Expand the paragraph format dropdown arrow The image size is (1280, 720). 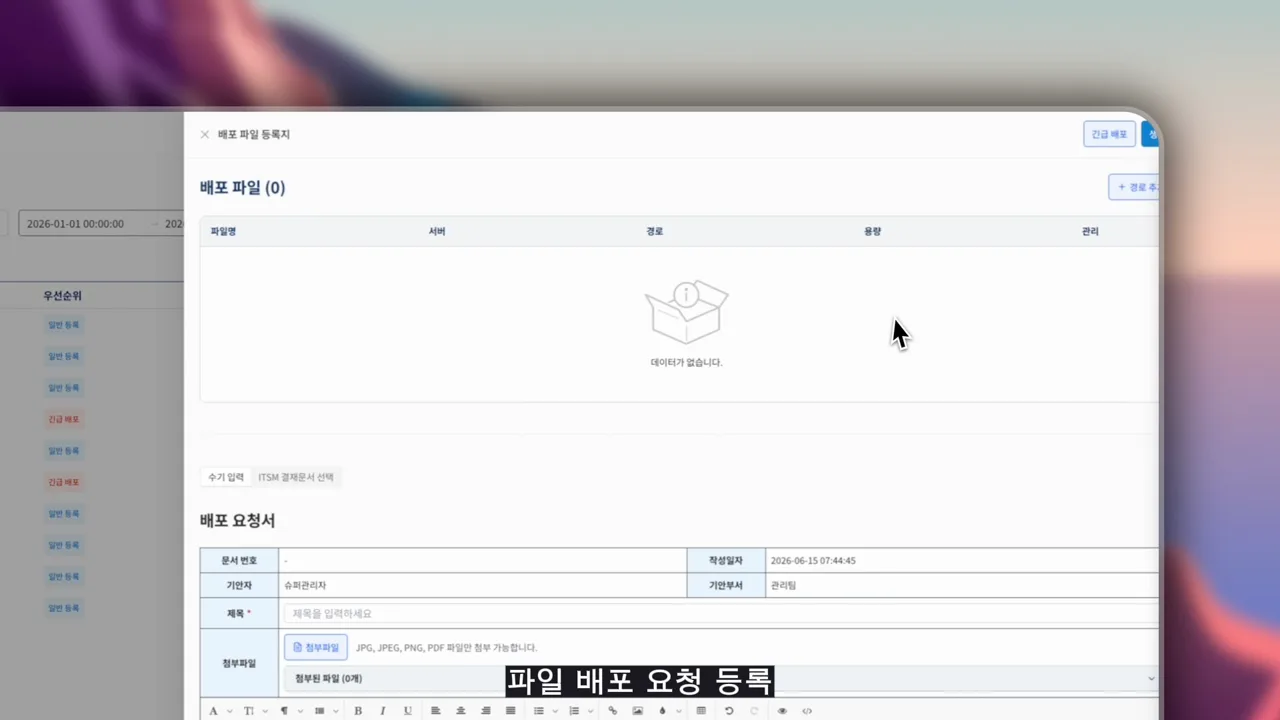click(301, 711)
